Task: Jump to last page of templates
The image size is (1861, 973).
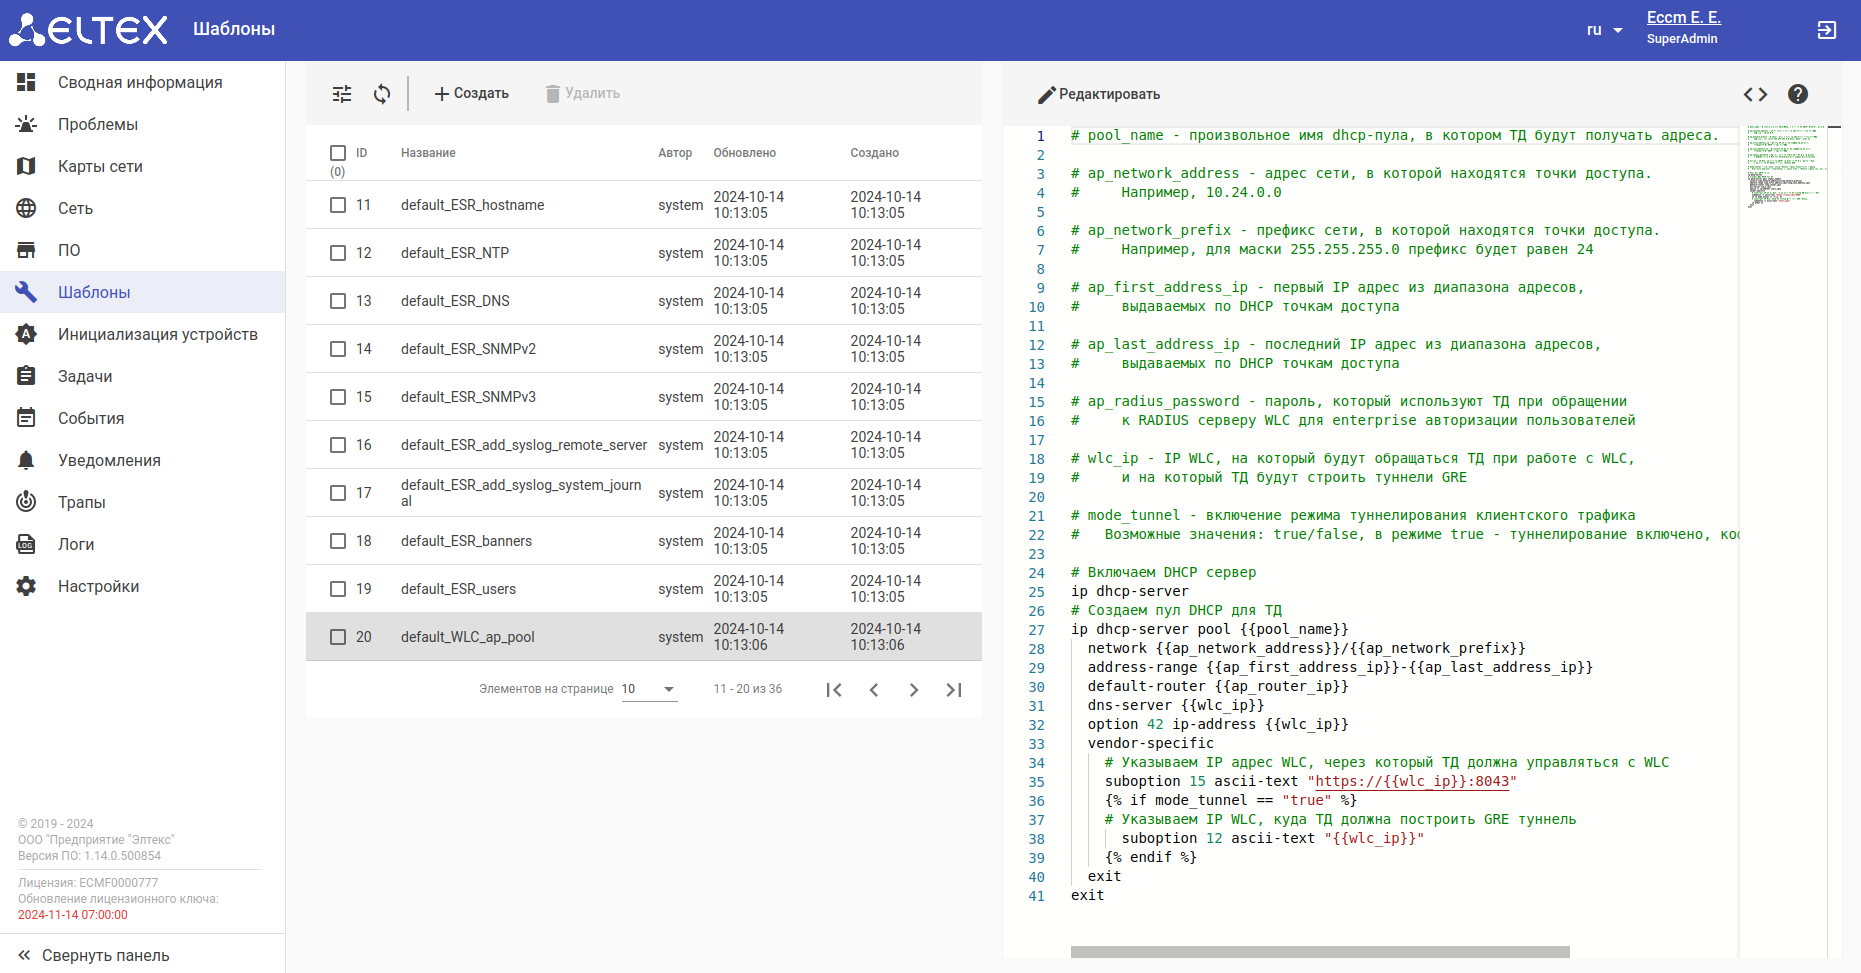Action: [953, 690]
